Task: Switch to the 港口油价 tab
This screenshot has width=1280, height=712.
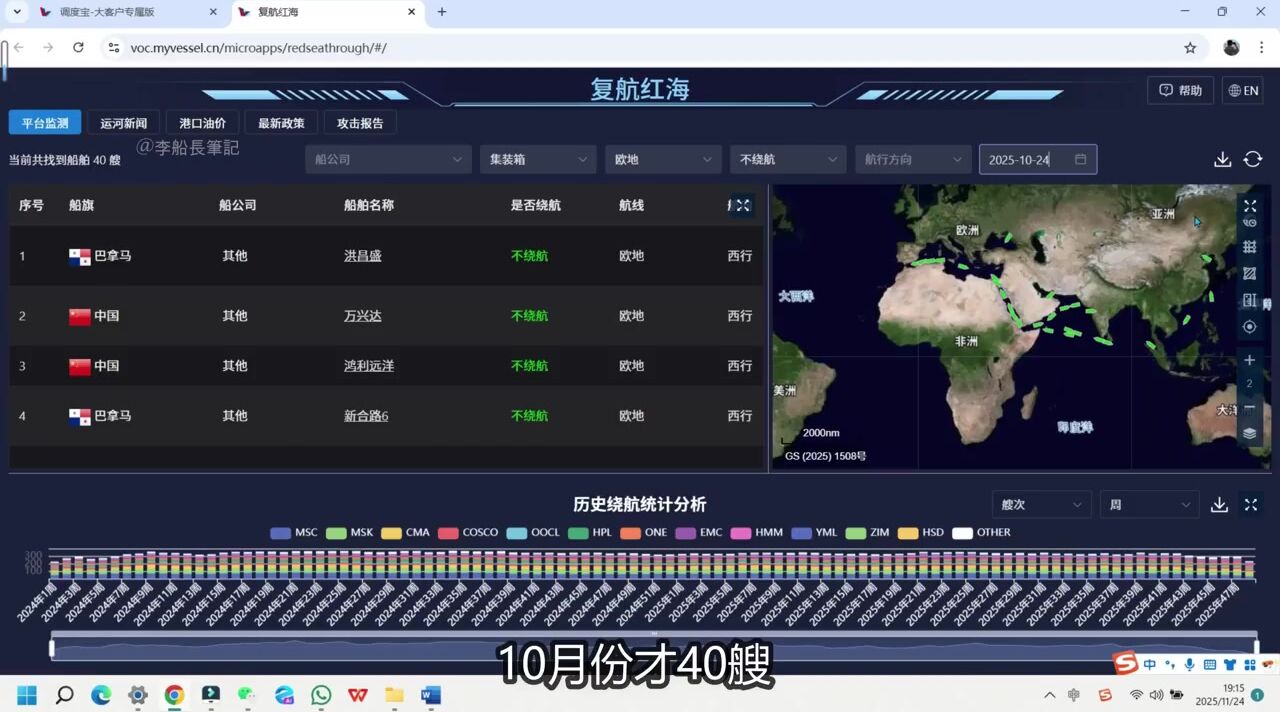Action: (x=202, y=123)
